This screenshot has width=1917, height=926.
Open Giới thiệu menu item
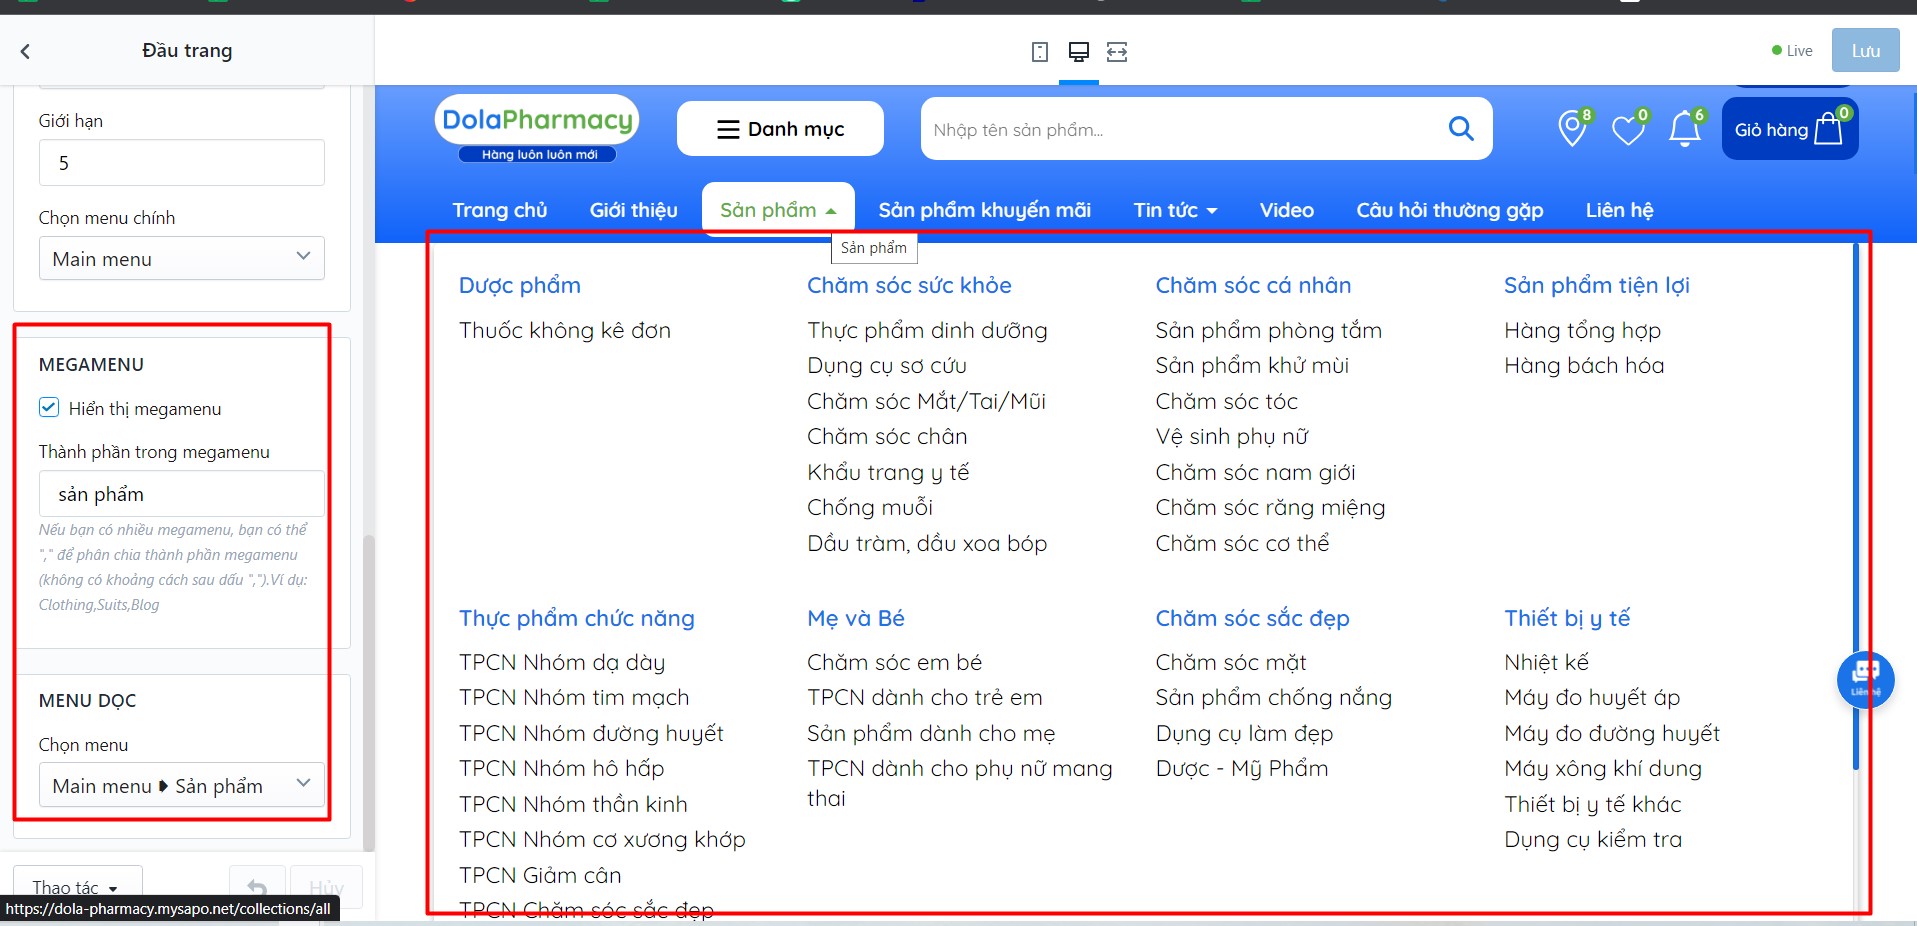pos(633,210)
